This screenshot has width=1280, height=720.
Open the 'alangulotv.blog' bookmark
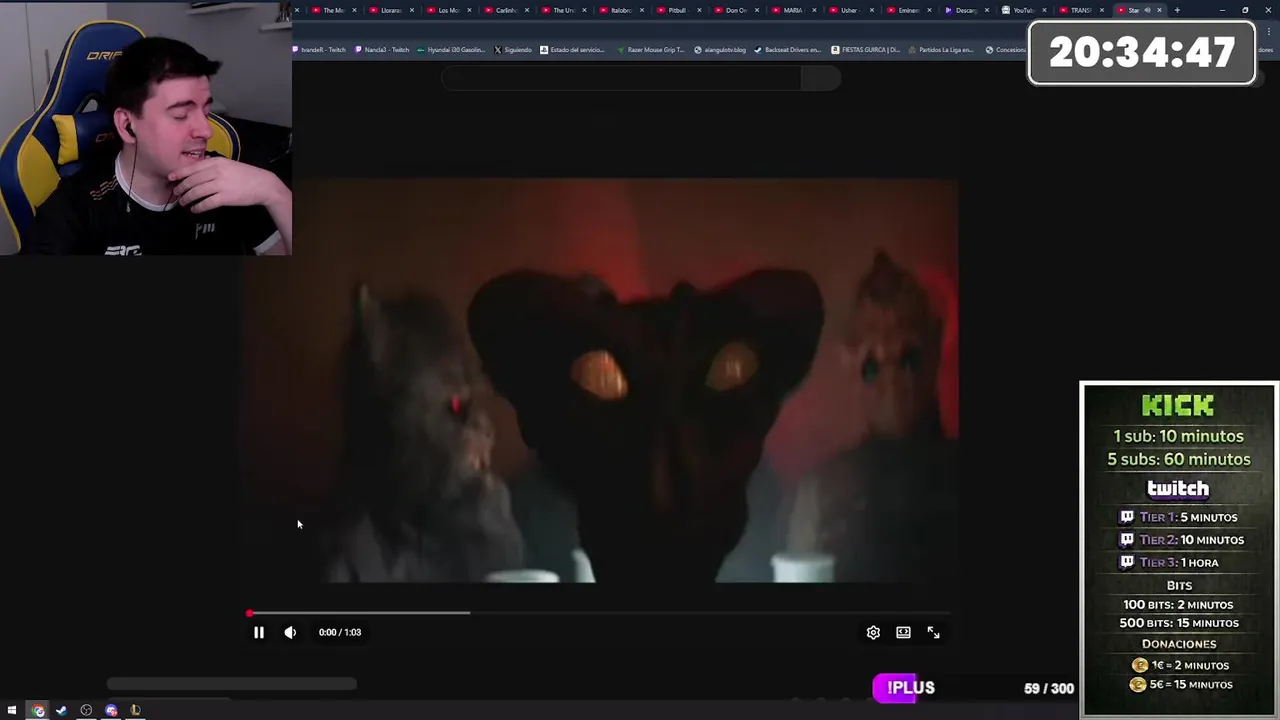[x=720, y=50]
